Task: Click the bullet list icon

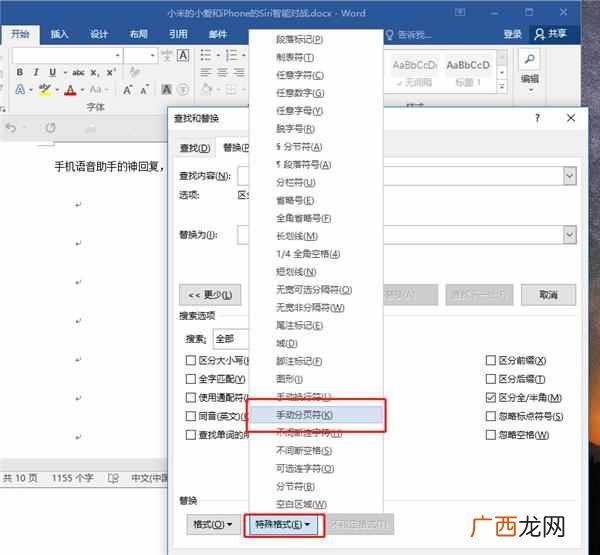Action: click(x=206, y=56)
